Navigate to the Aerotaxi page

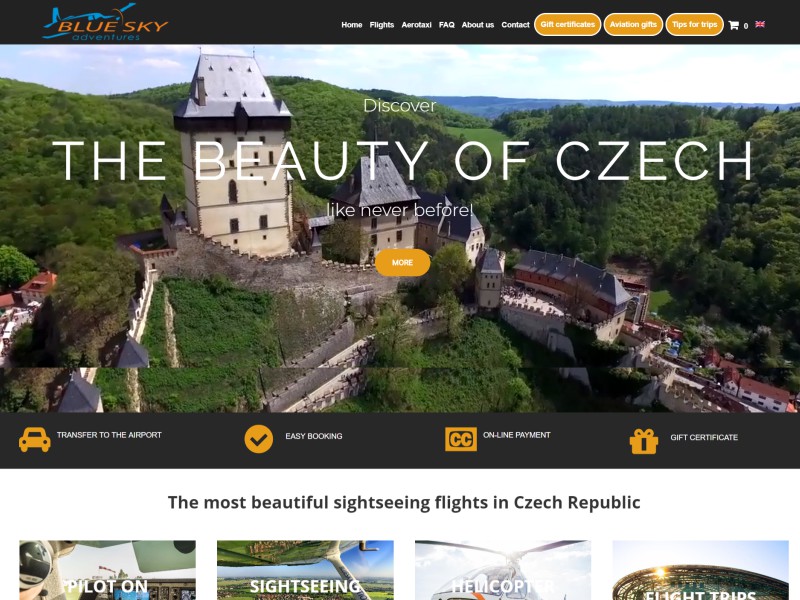[x=416, y=24]
